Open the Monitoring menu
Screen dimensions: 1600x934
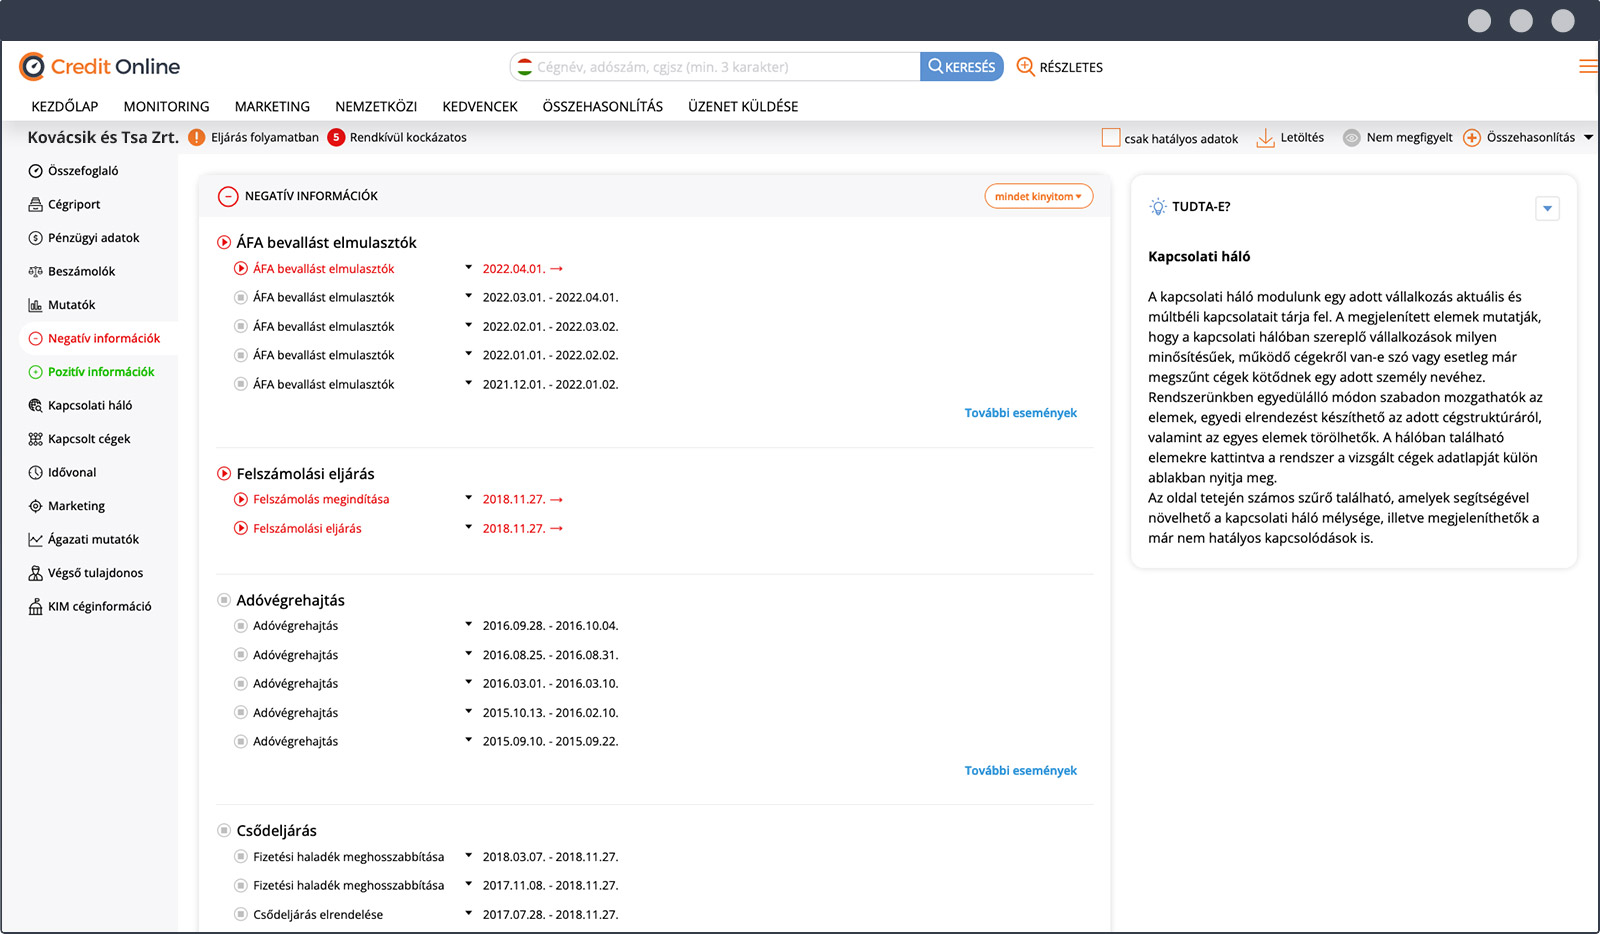(x=166, y=106)
